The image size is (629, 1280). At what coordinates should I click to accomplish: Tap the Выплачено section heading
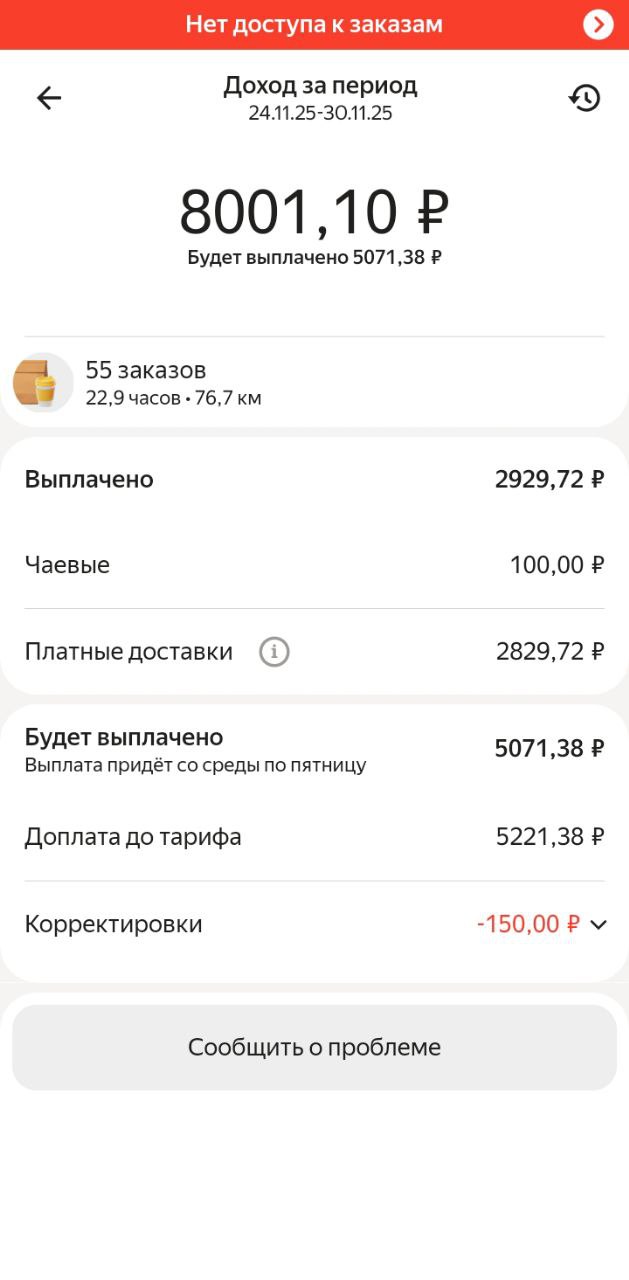89,479
